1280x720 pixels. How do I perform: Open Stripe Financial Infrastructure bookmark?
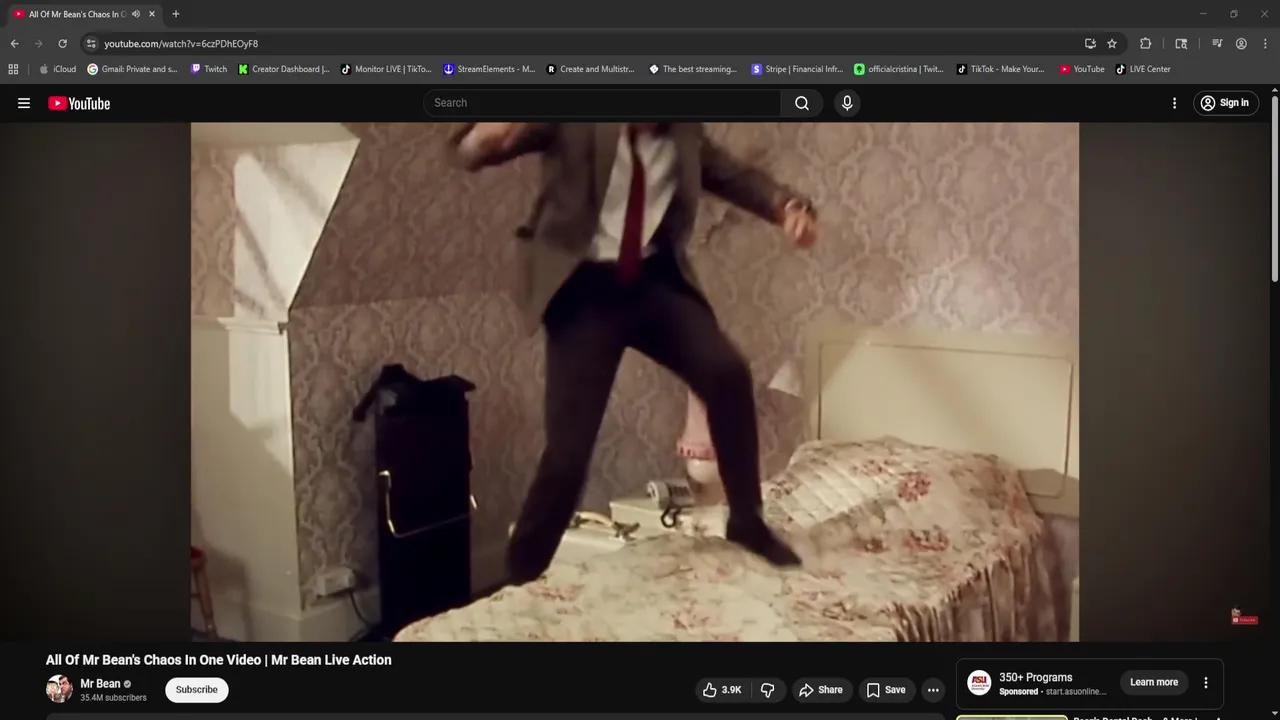pos(797,69)
